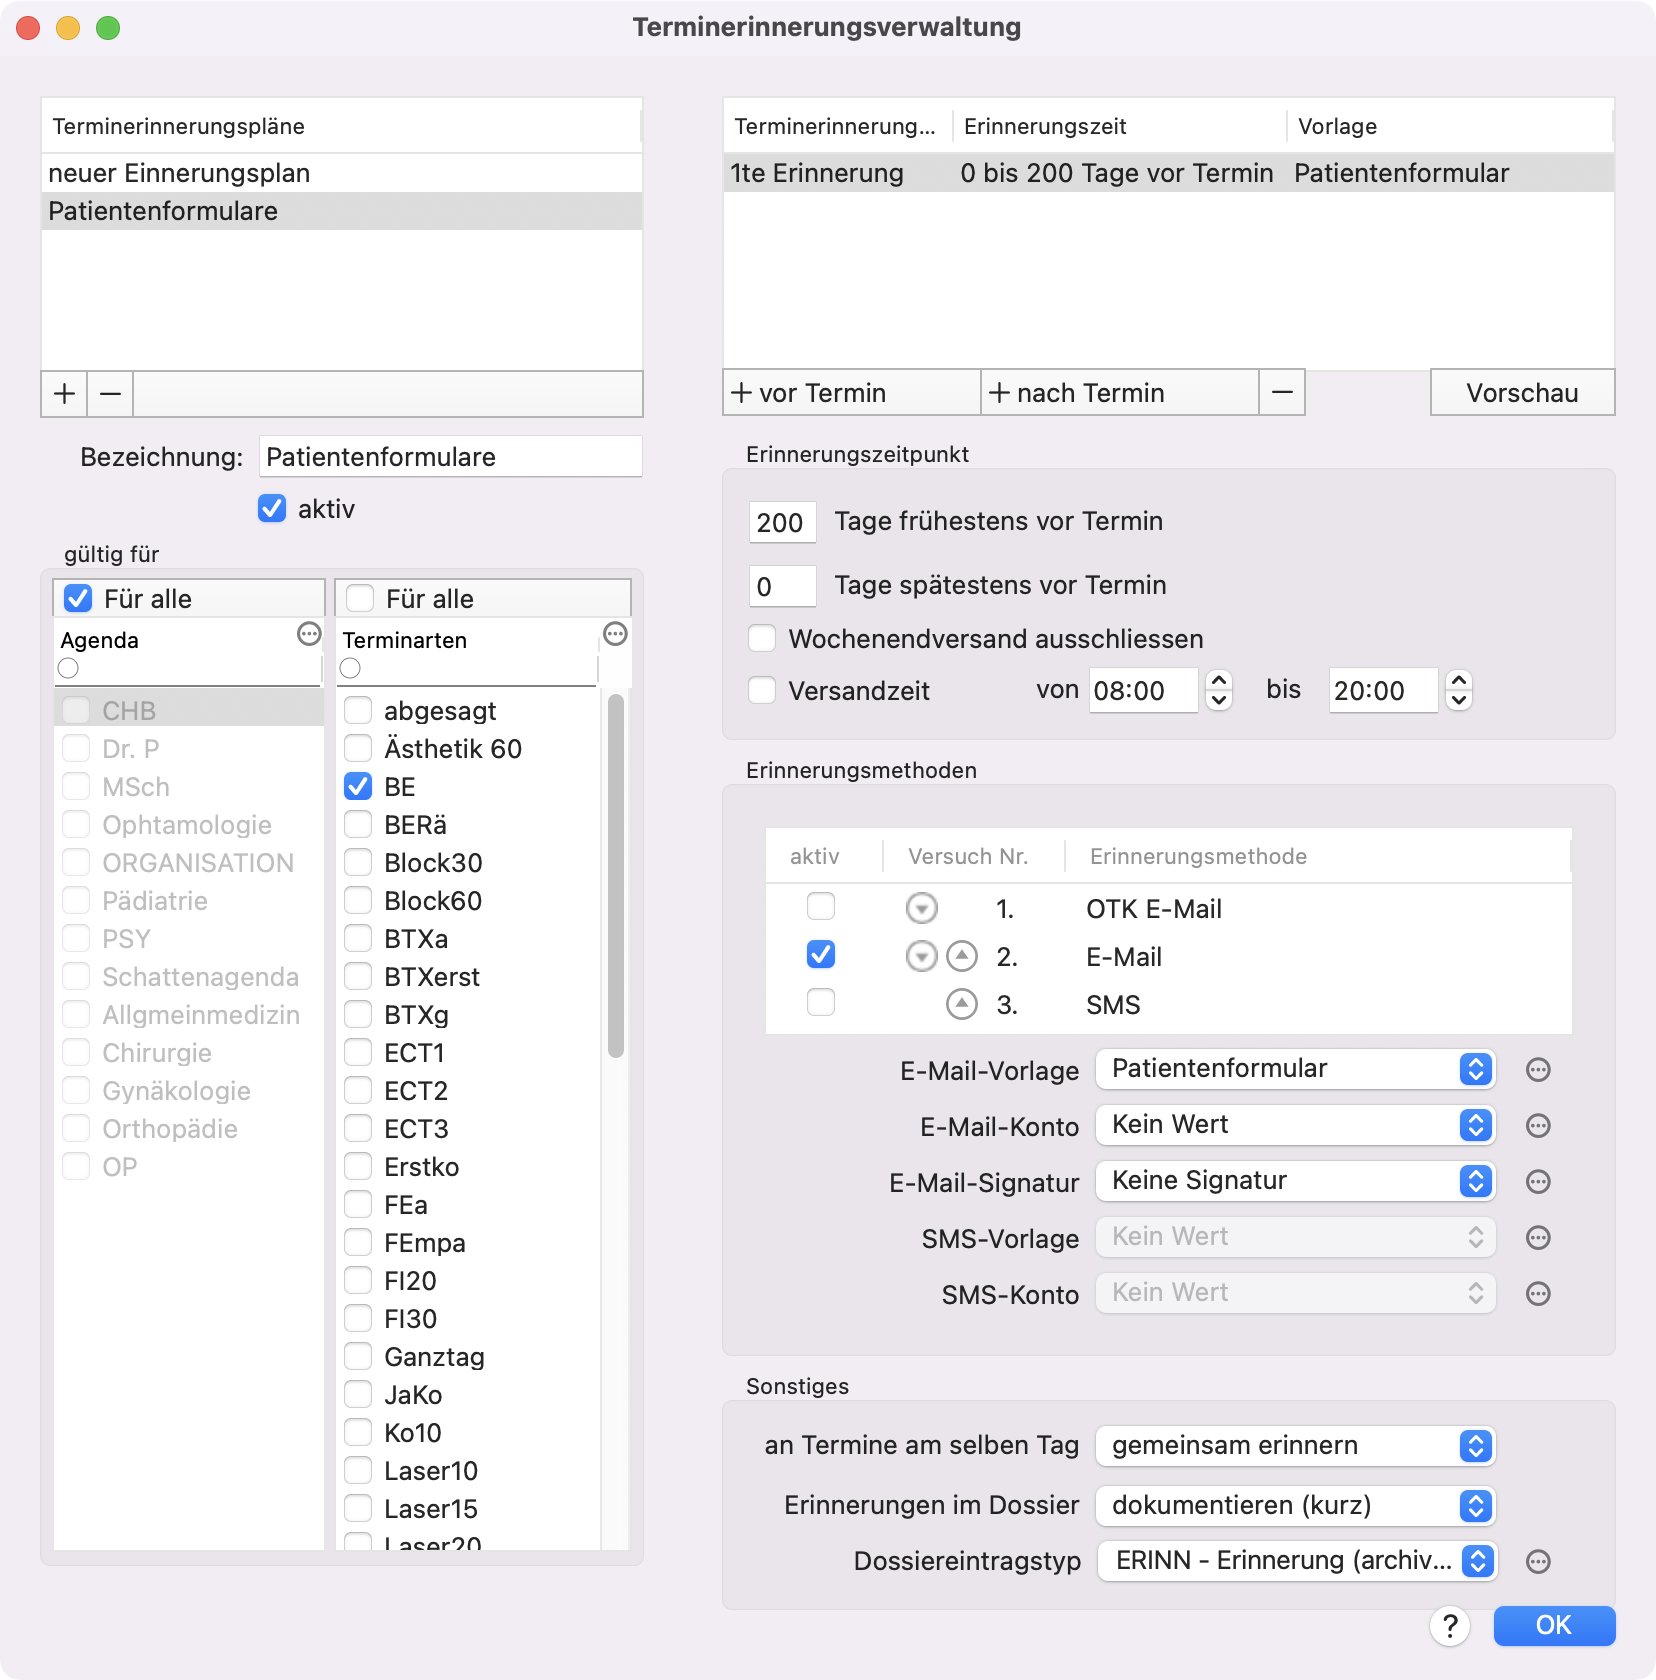Deactivate the E-Mail reminder method
The width and height of the screenshot is (1656, 1680).
(821, 955)
